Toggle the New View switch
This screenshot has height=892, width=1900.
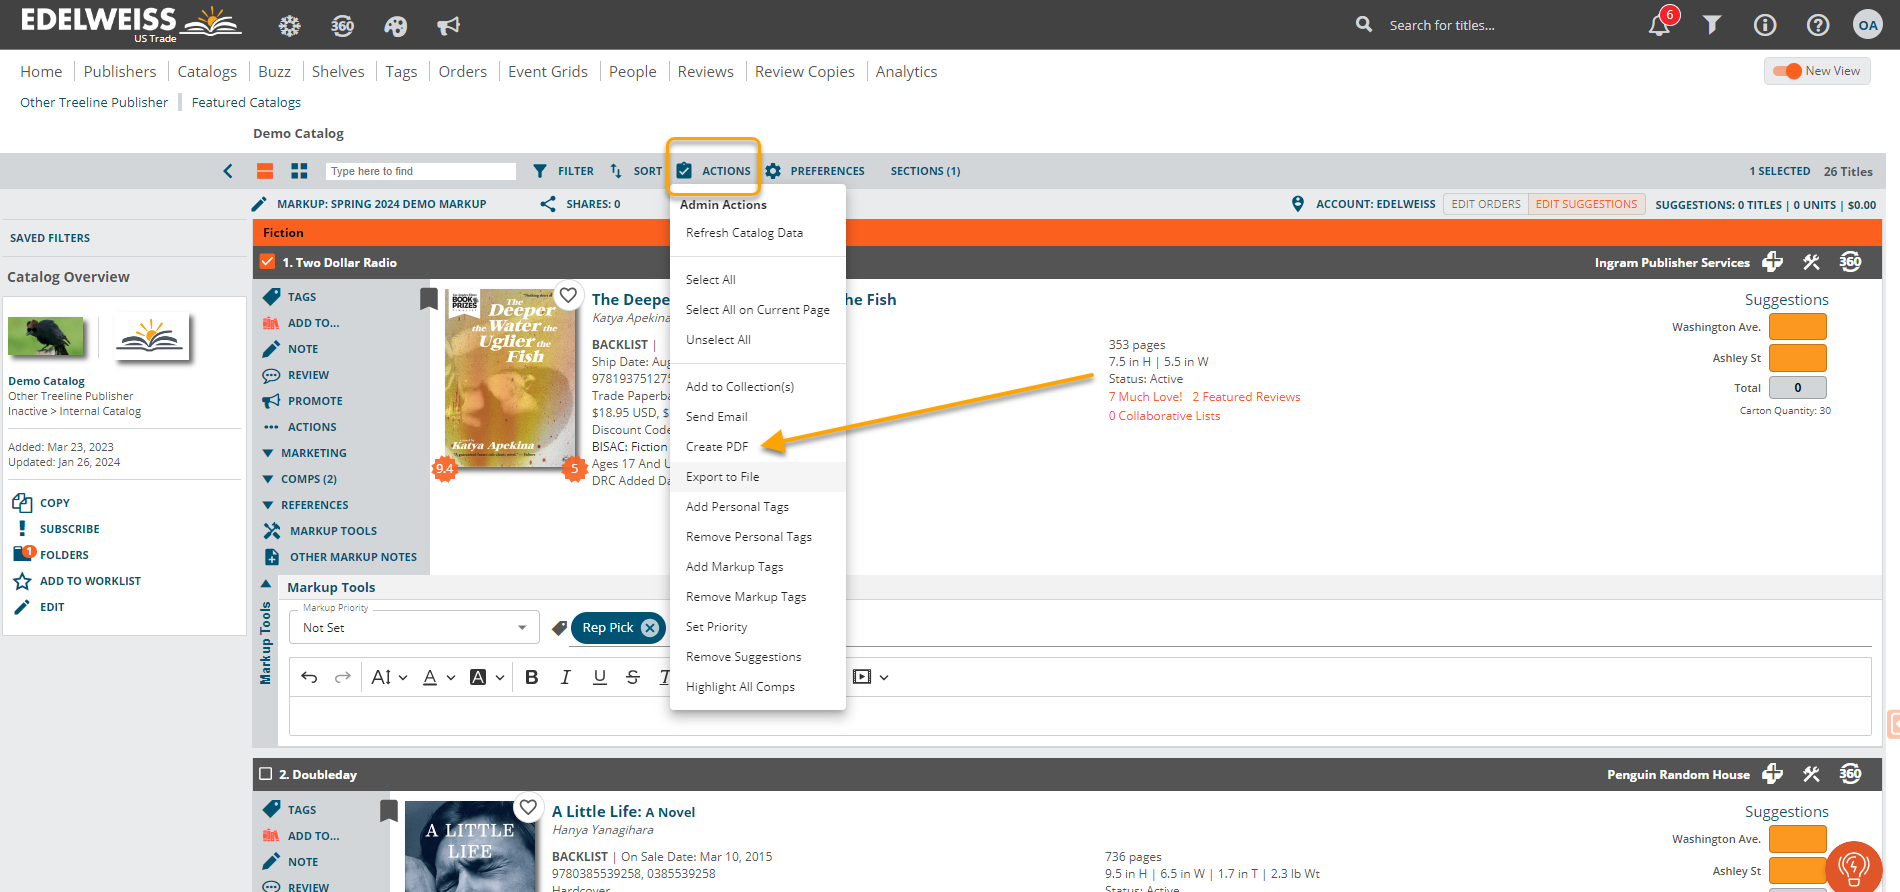(x=1787, y=71)
